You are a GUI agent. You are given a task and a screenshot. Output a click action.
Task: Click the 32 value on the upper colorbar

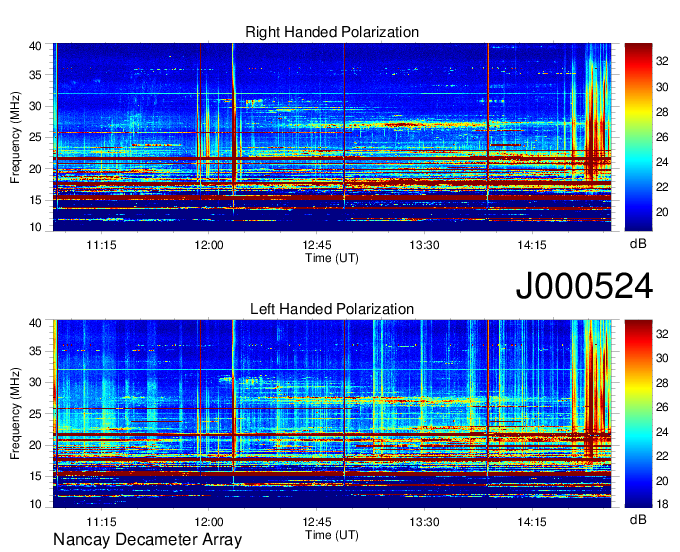(662, 62)
